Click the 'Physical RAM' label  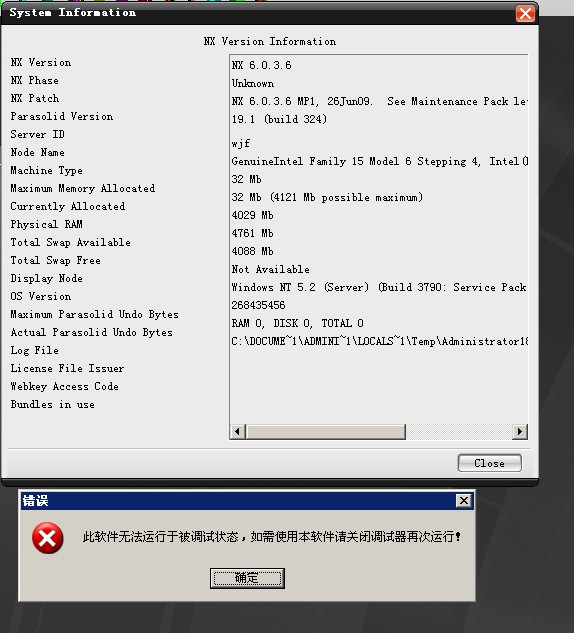pyautogui.click(x=46, y=224)
